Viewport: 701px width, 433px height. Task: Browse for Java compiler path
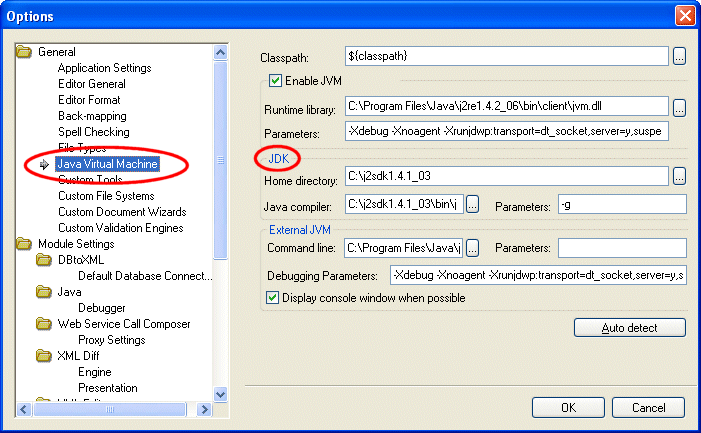[x=473, y=205]
